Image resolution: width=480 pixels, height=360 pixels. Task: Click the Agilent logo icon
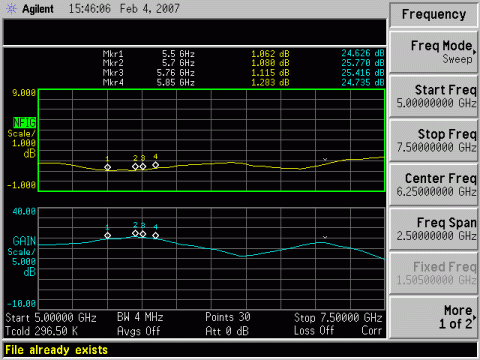coord(11,9)
